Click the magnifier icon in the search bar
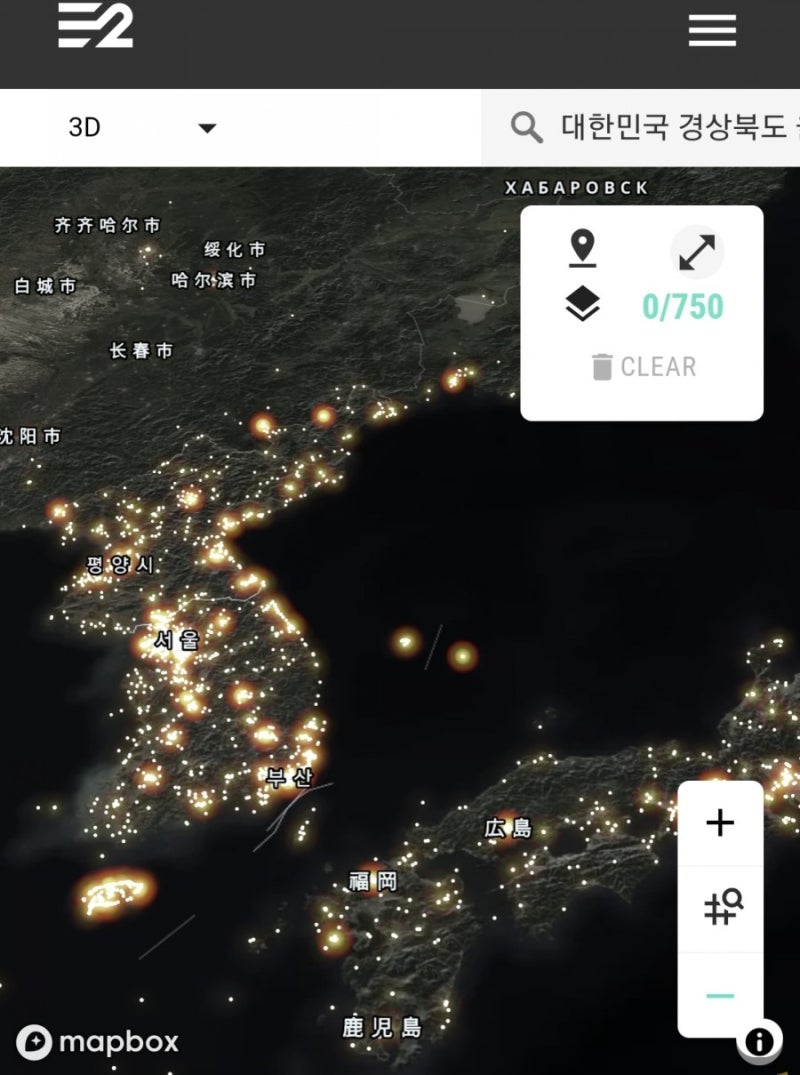 click(x=525, y=127)
